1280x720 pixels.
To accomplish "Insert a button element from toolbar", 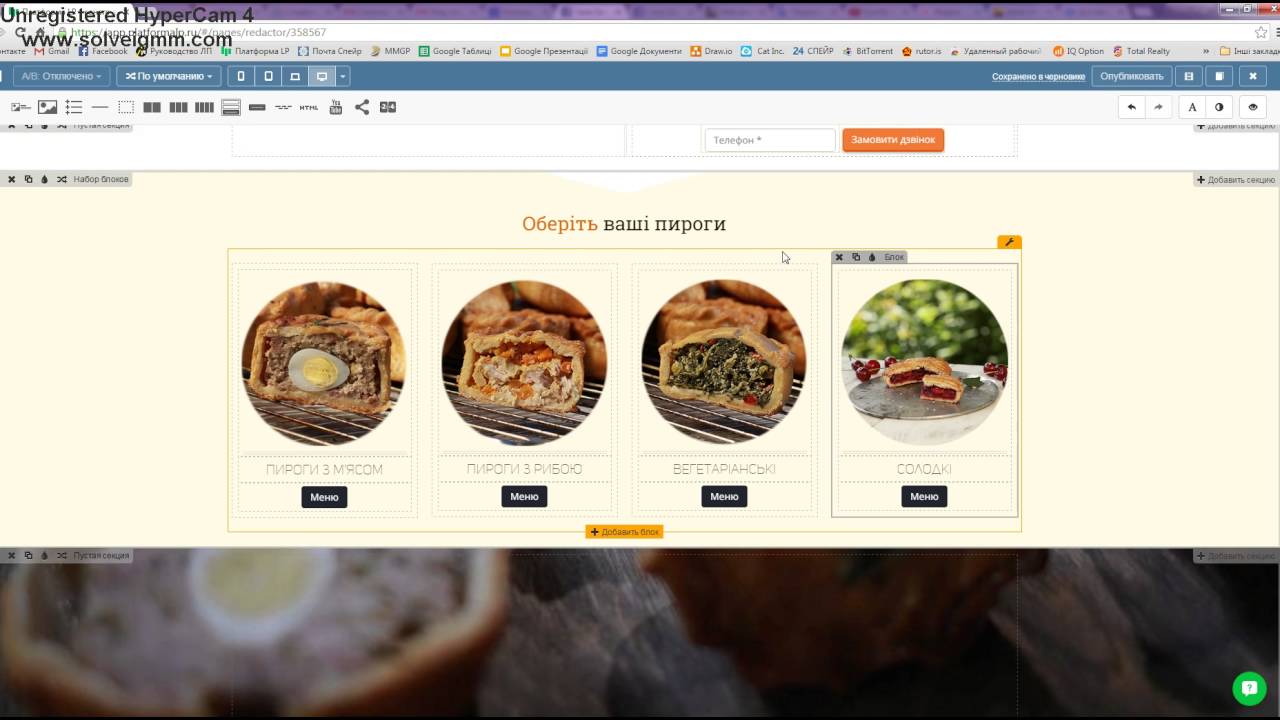I will coord(257,107).
